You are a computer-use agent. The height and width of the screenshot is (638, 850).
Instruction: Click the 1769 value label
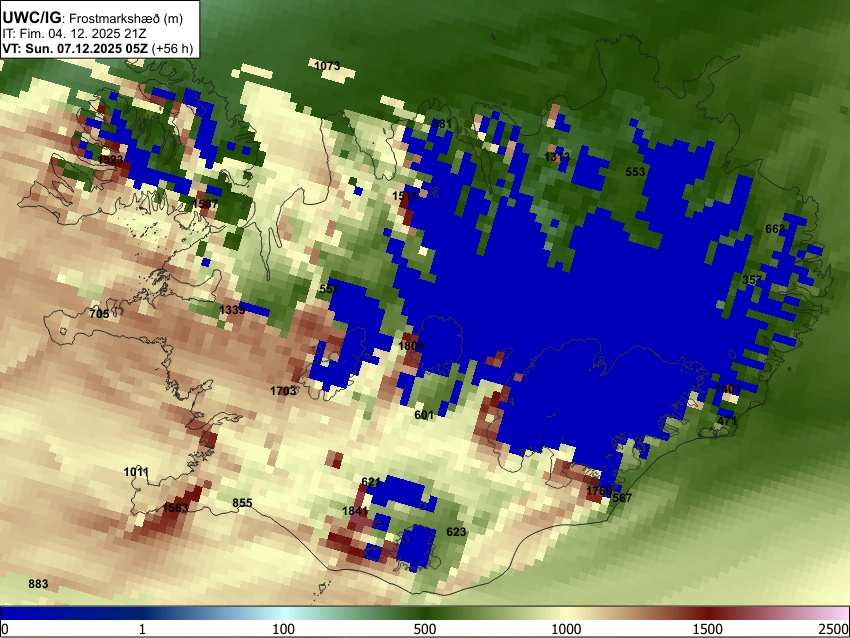(599, 492)
